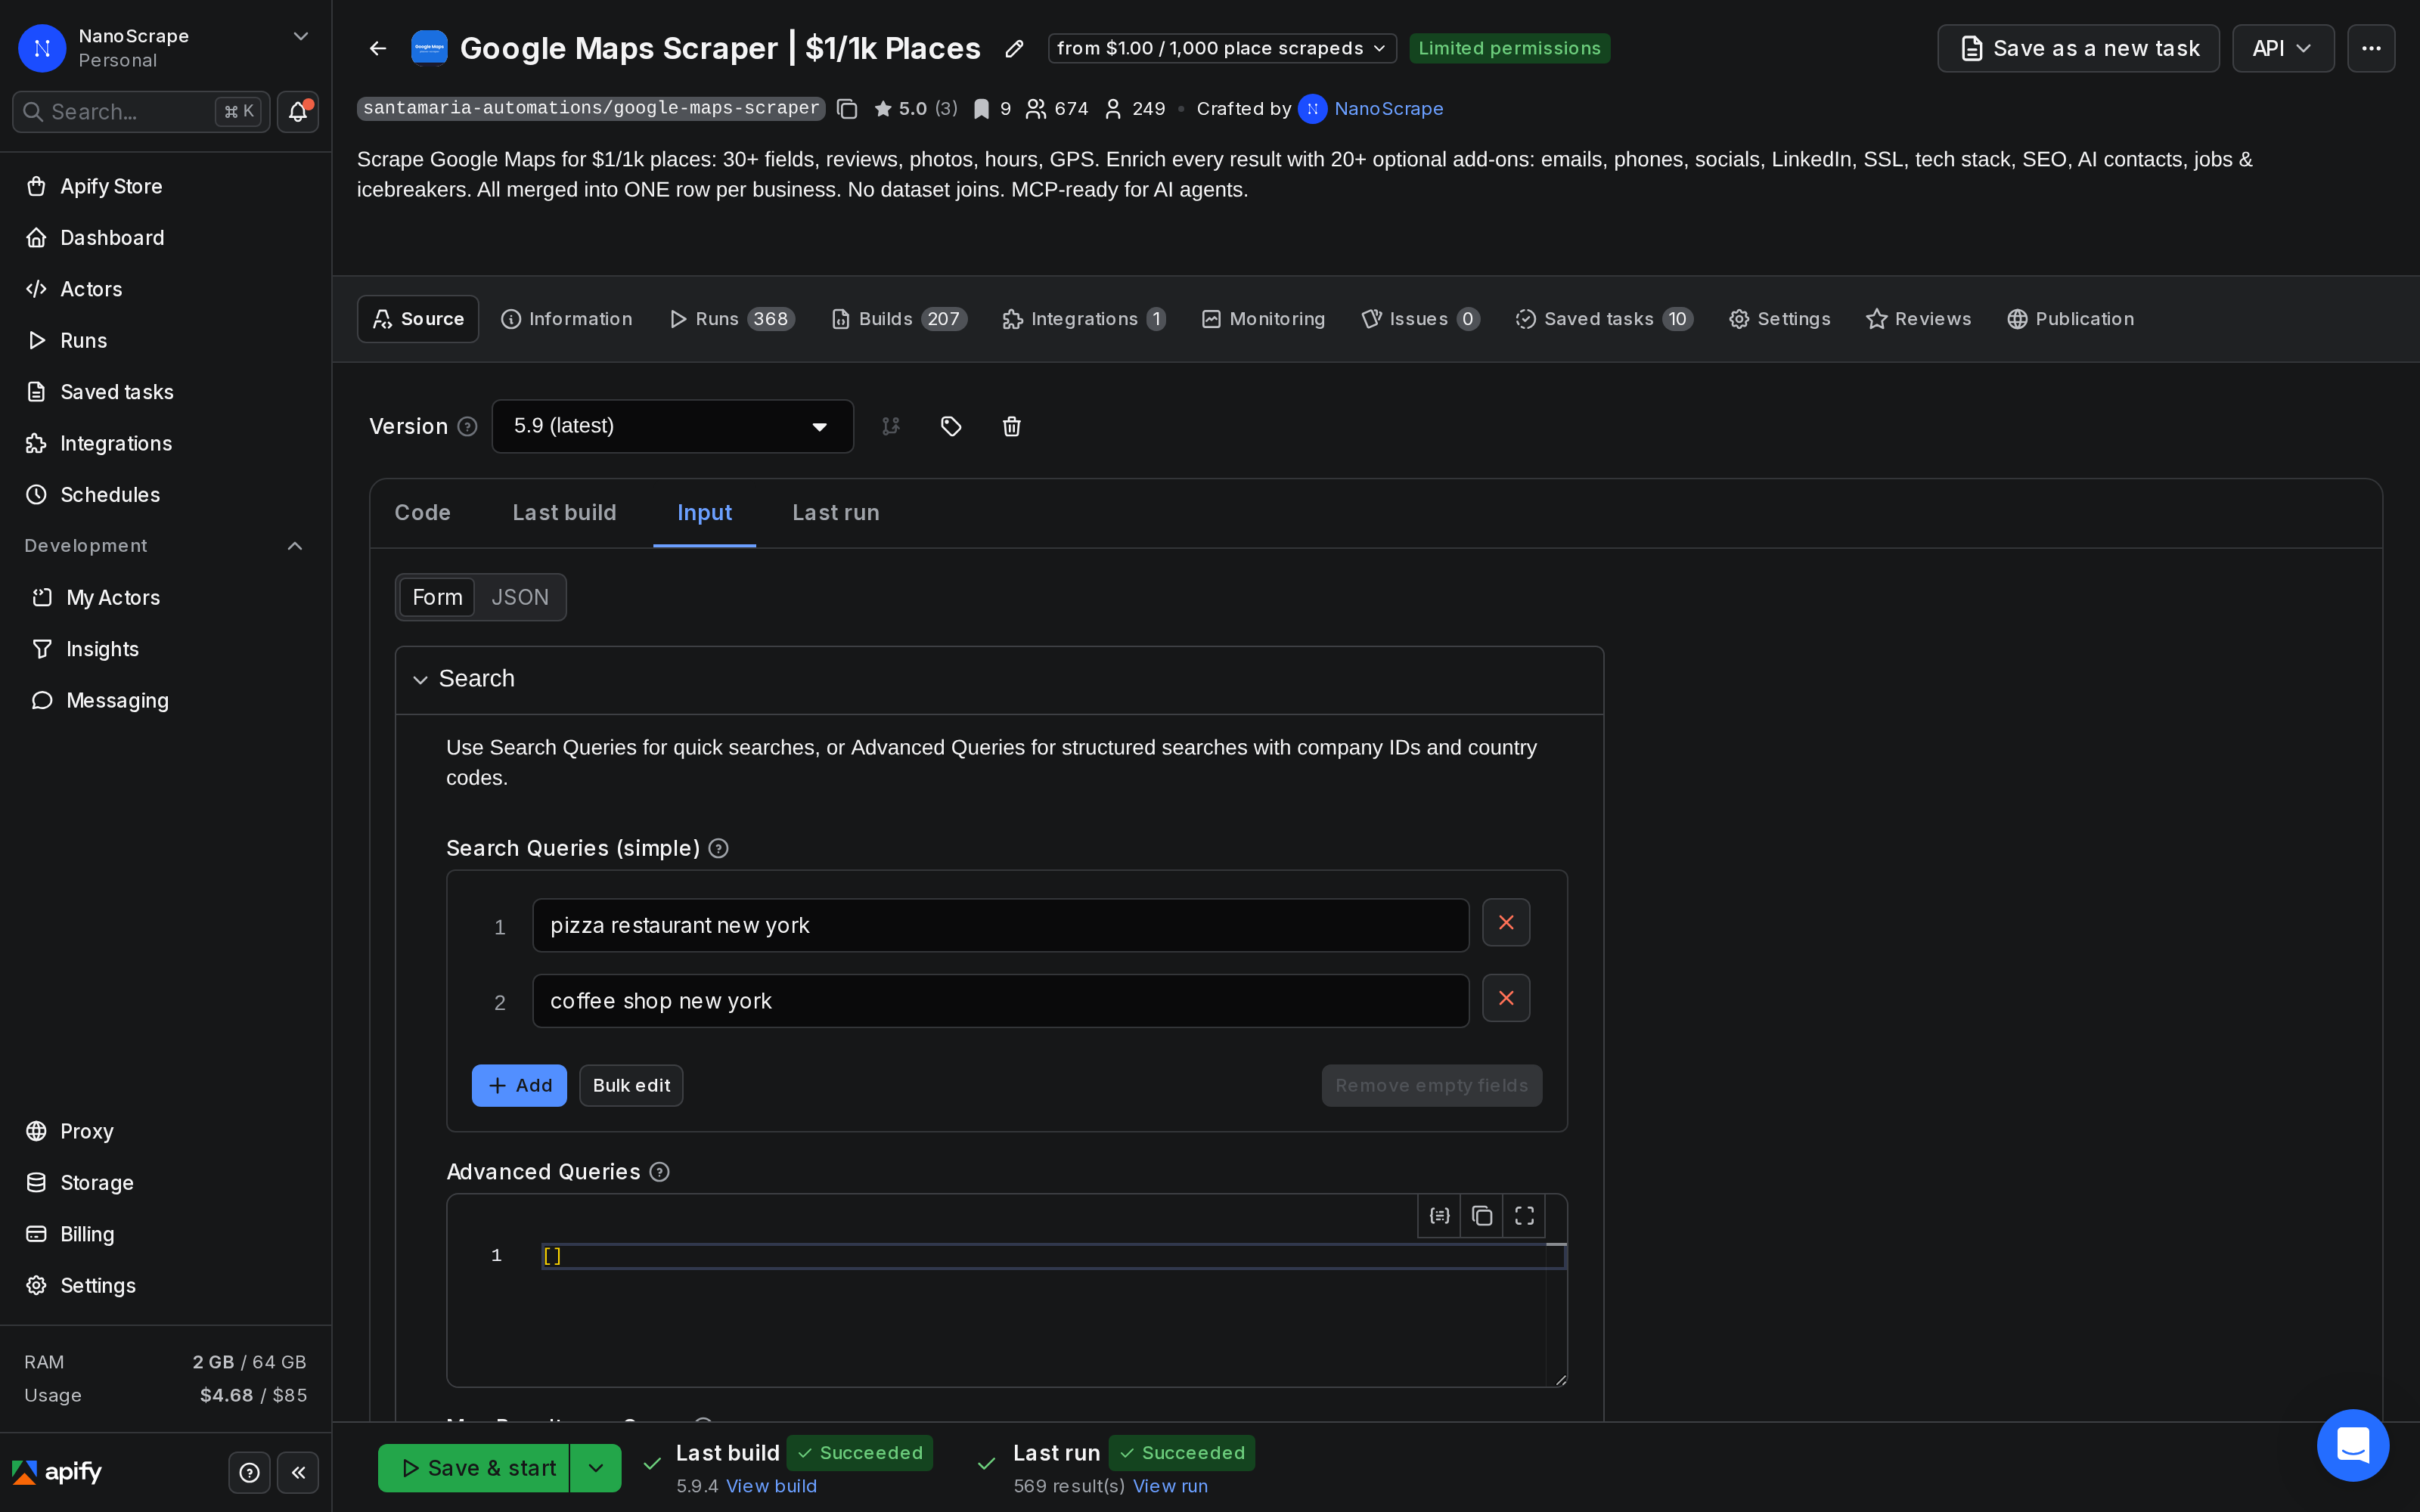
Task: Expand the Advanced Queries editor to fullscreen
Action: point(1524,1216)
